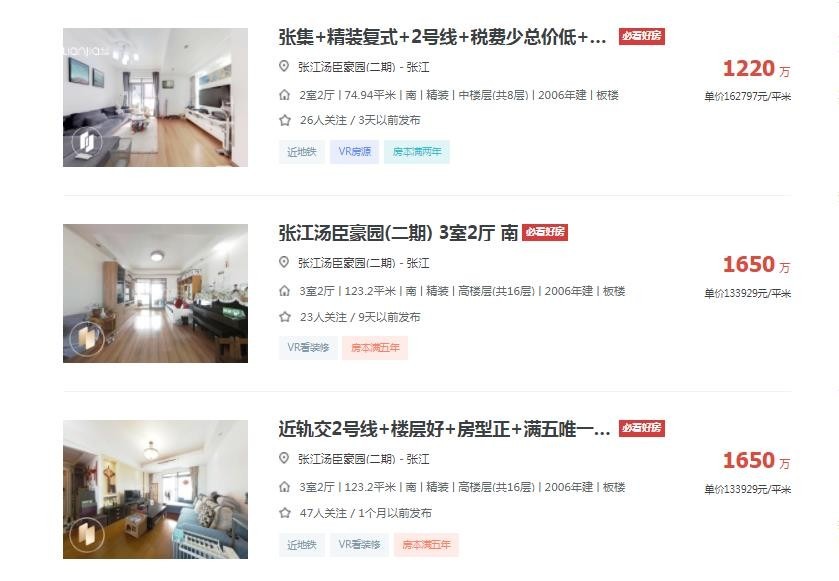Click first listing living room thumbnail
Screen dimensions: 839x581
click(155, 97)
